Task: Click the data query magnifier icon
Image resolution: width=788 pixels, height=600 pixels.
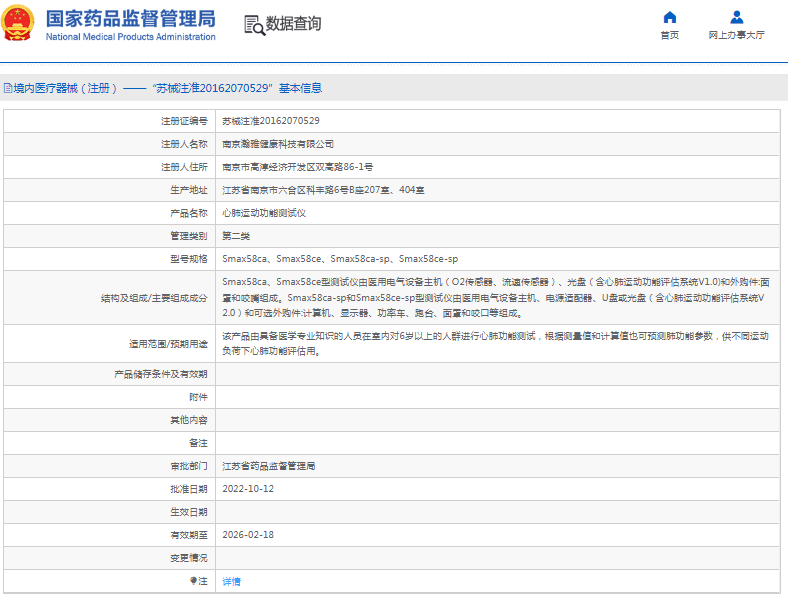Action: click(x=253, y=25)
